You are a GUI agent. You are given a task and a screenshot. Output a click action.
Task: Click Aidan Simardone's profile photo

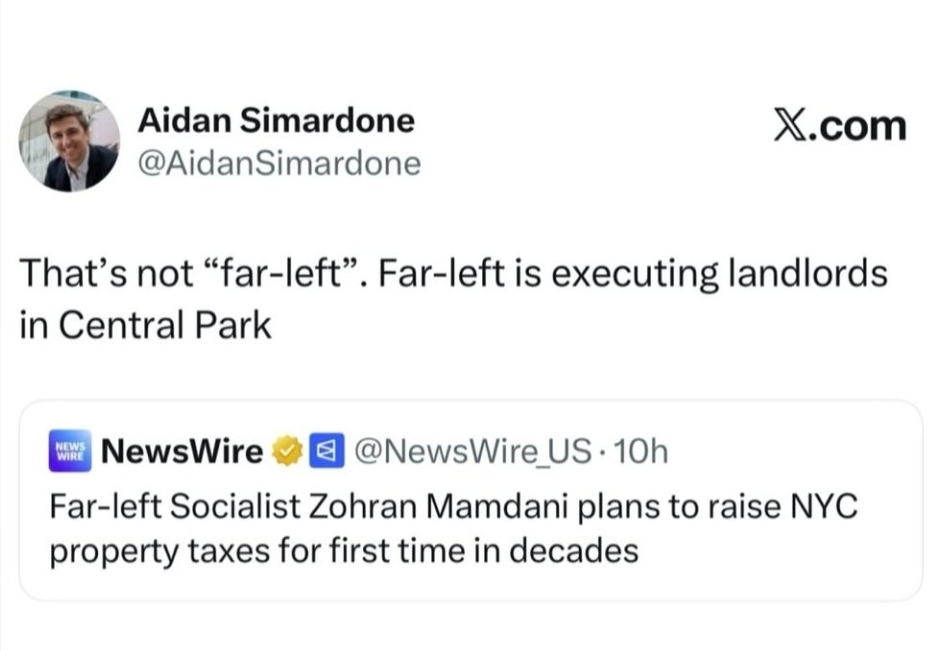pos(69,141)
